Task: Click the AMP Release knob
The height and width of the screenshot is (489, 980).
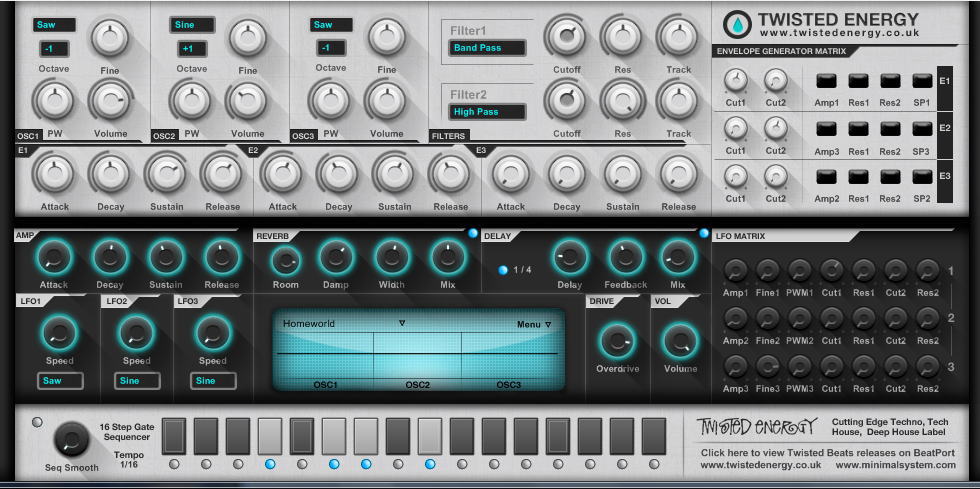Action: click(x=221, y=257)
